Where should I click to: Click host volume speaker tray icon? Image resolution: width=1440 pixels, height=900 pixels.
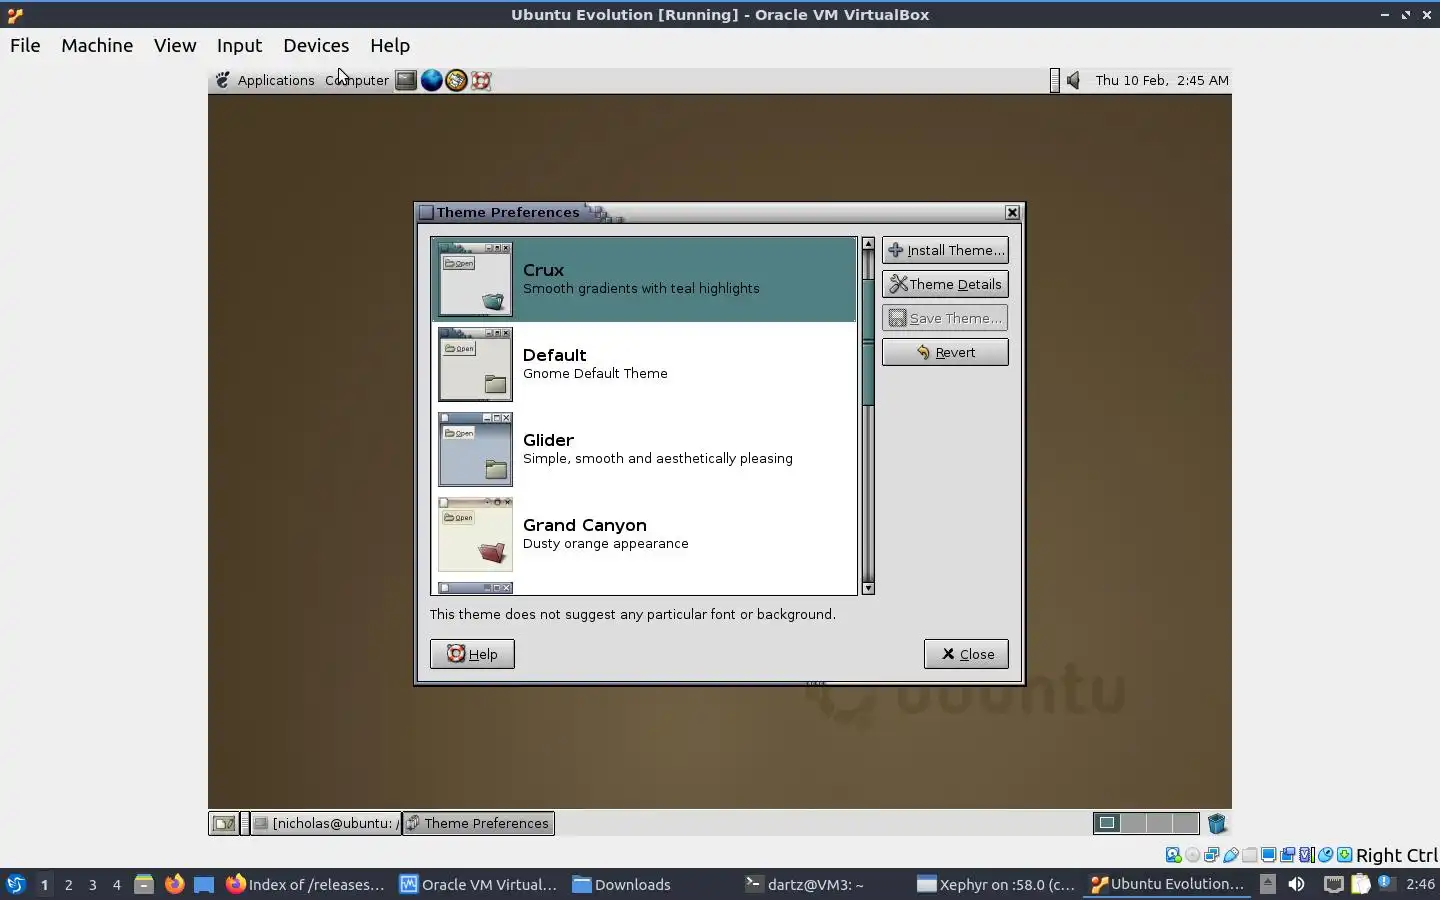pos(1296,884)
